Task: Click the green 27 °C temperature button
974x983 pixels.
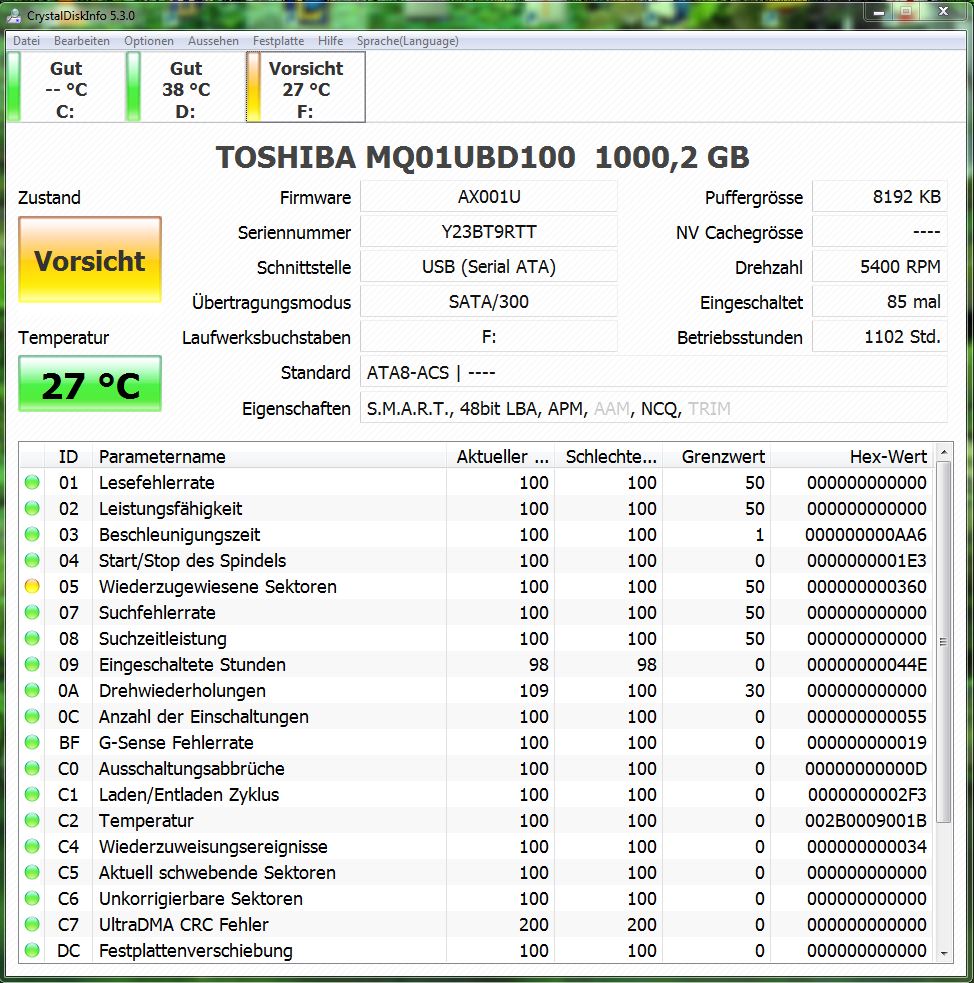Action: coord(90,384)
